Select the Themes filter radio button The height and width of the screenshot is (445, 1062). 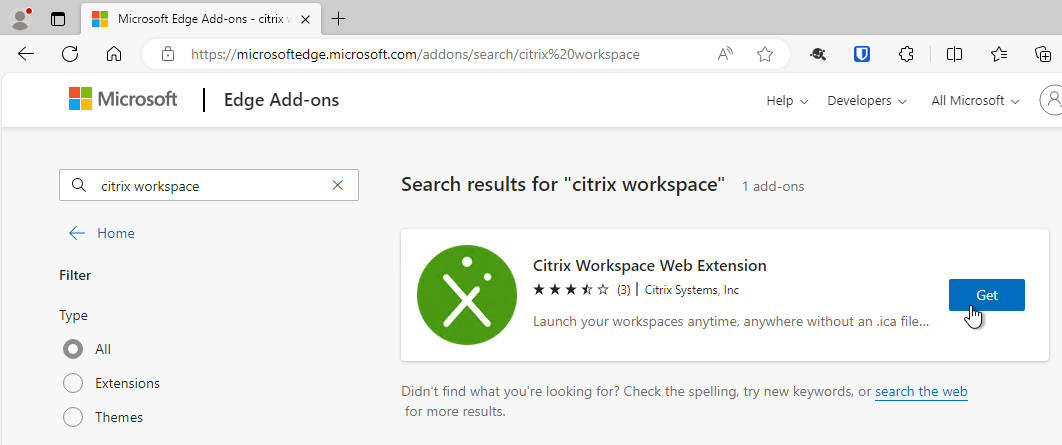tap(72, 417)
